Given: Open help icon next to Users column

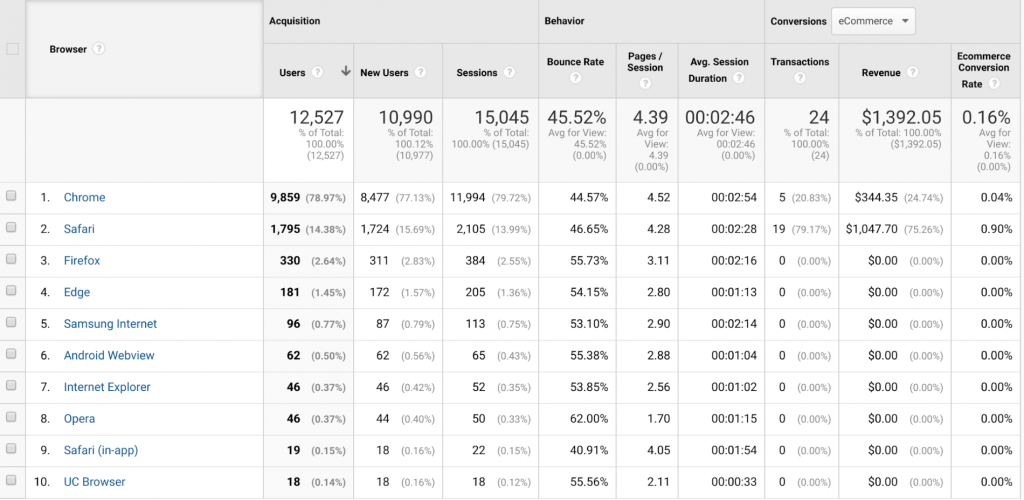Looking at the screenshot, I should pyautogui.click(x=317, y=72).
